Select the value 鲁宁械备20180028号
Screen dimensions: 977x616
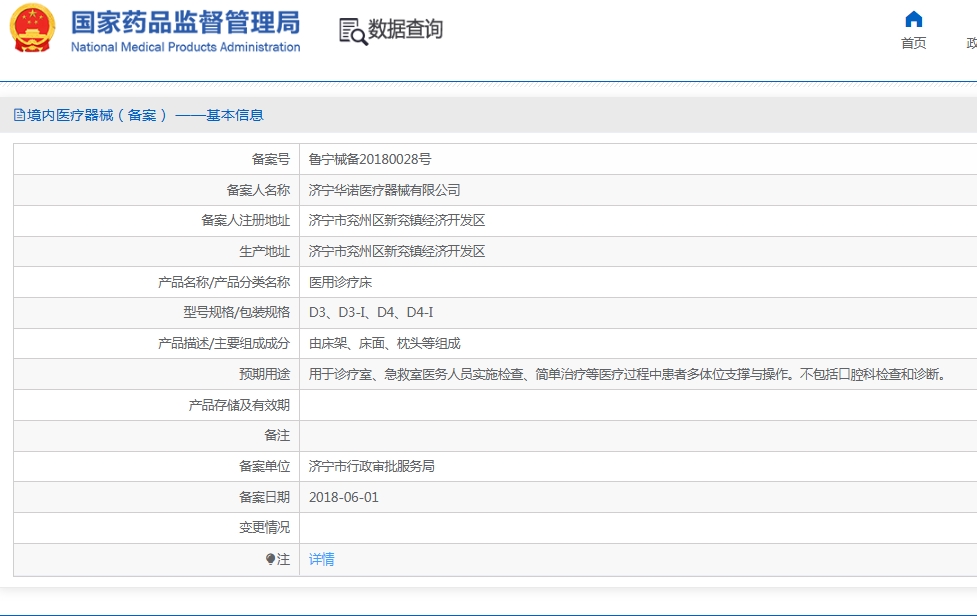[x=370, y=159]
